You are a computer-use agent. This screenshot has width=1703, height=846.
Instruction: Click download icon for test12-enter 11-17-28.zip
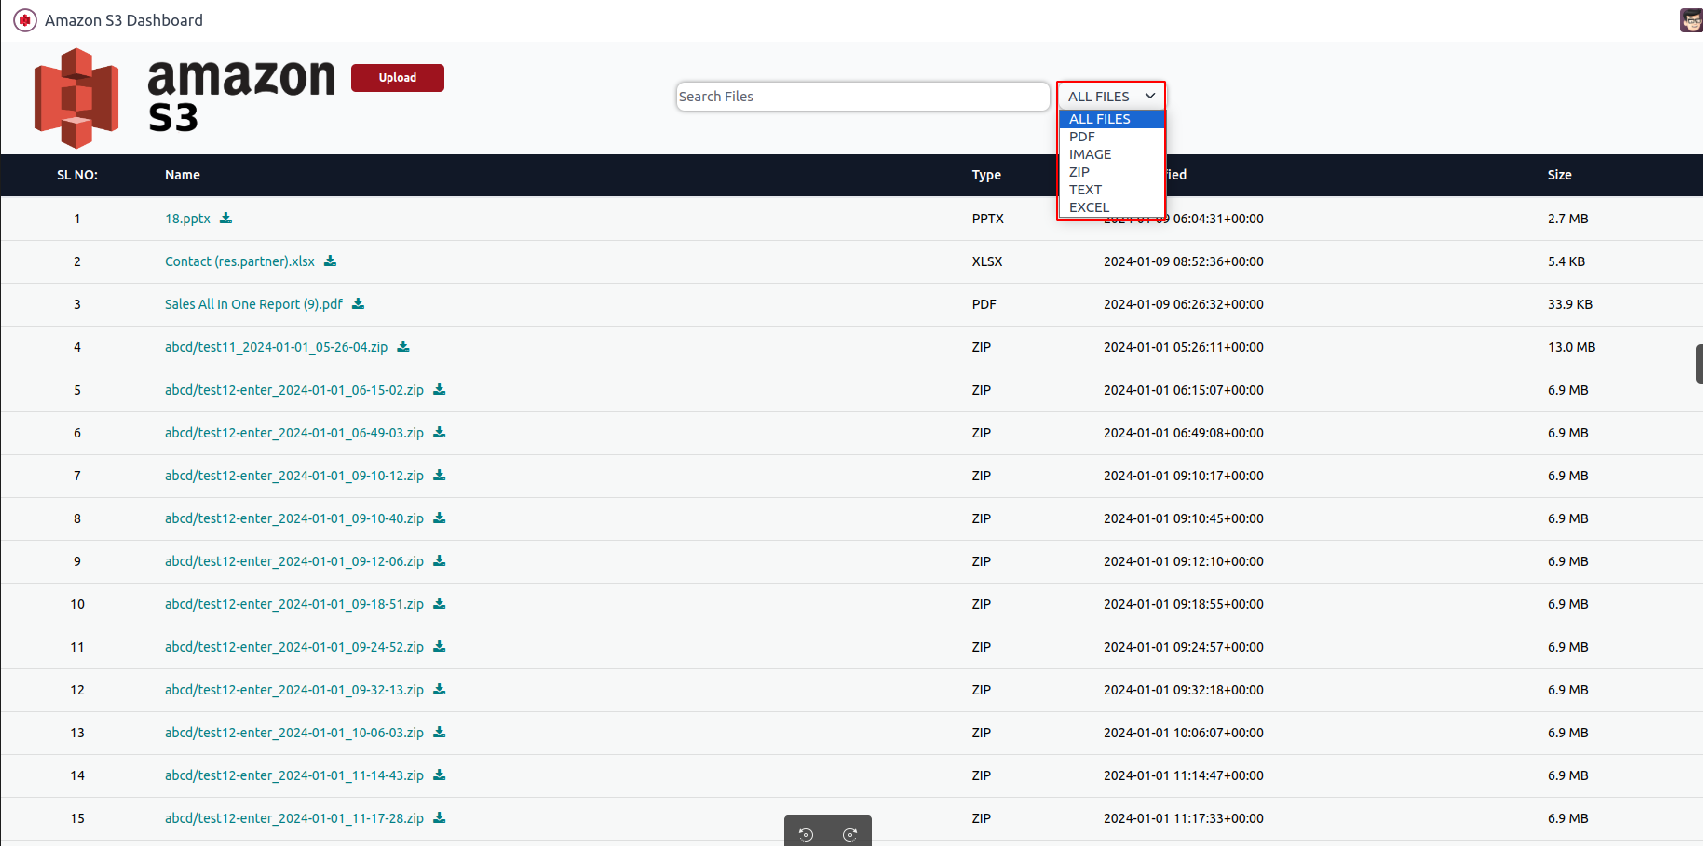coord(439,818)
